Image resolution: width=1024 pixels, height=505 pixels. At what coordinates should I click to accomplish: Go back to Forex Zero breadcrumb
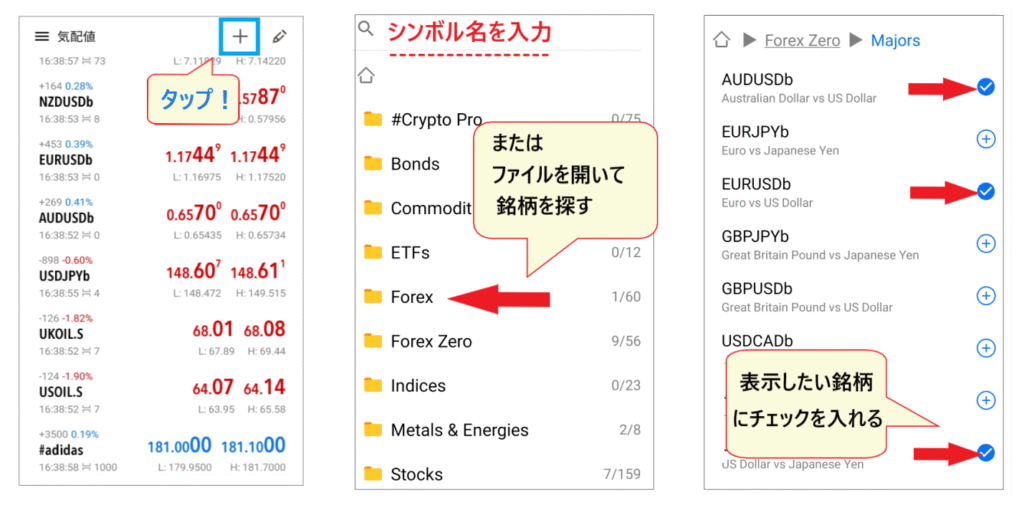click(803, 40)
